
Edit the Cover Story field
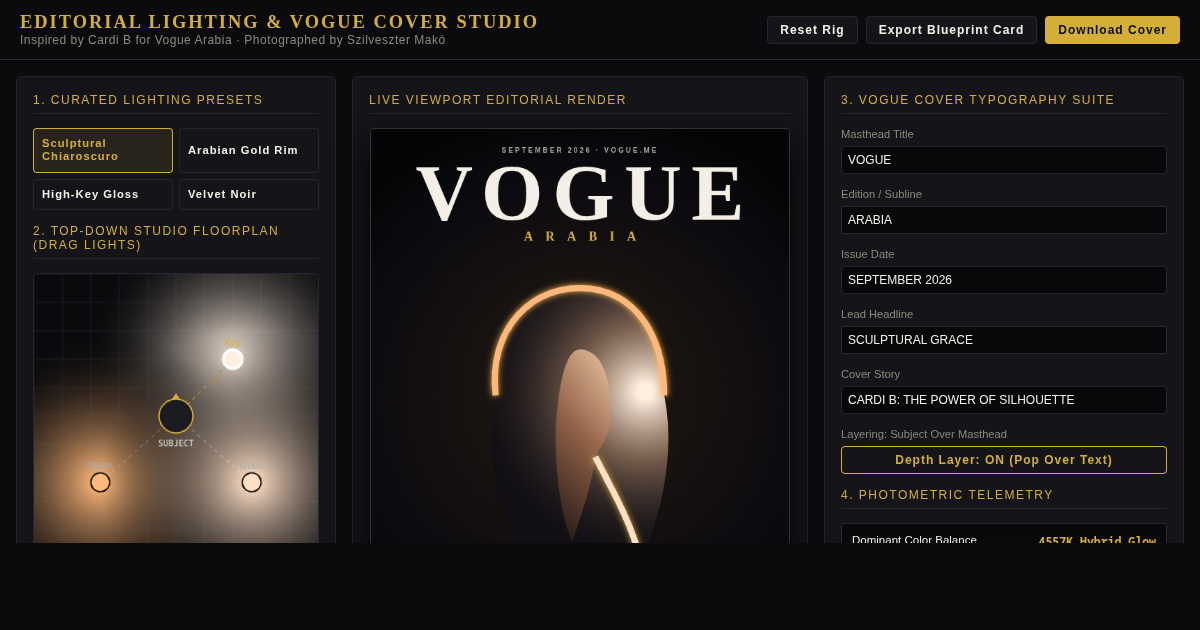(1004, 400)
